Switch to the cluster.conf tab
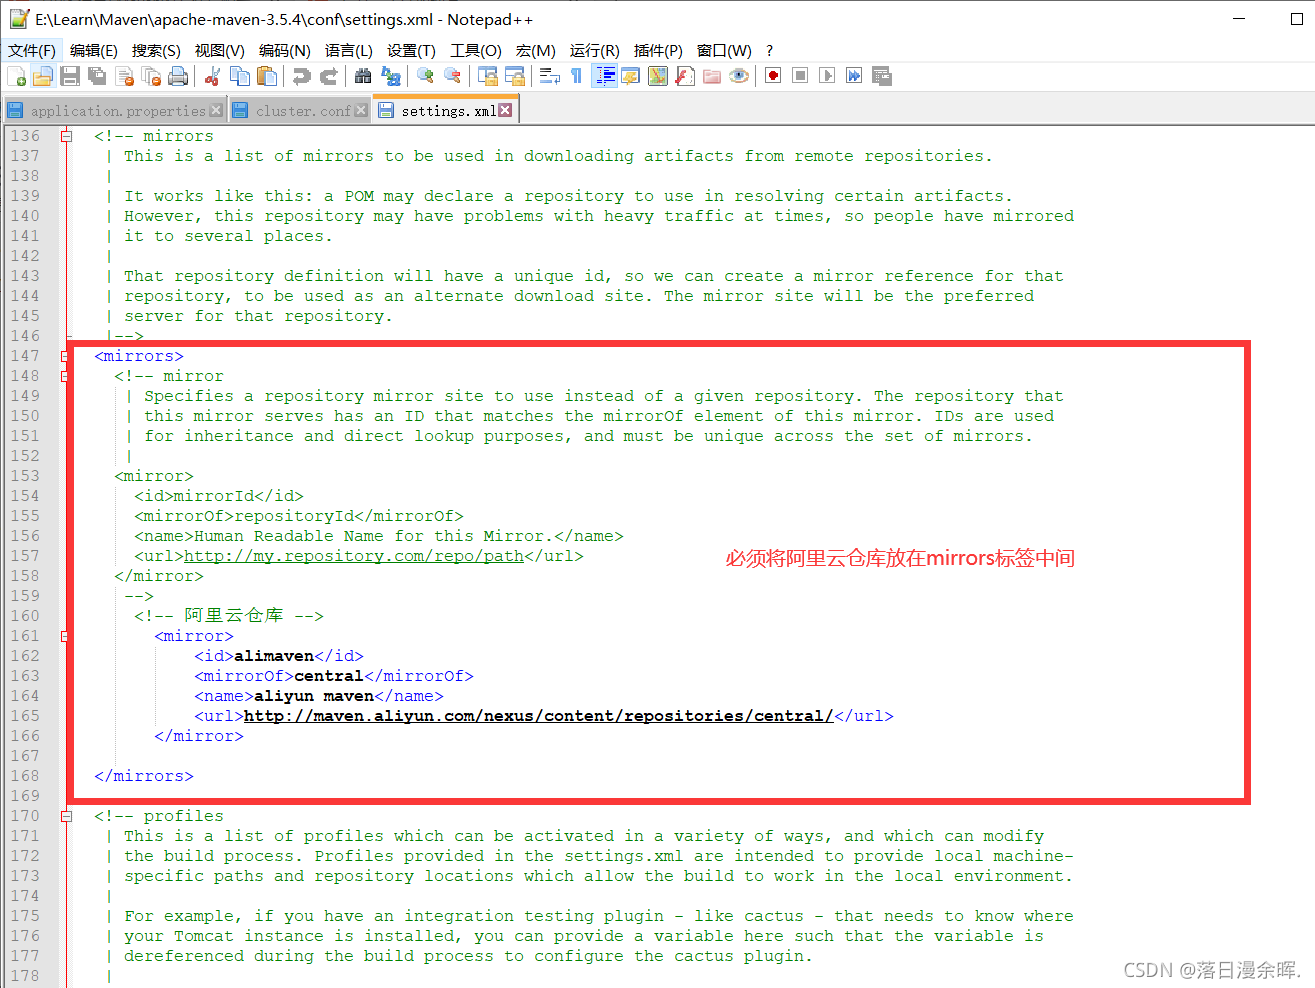1315x988 pixels. tap(301, 111)
